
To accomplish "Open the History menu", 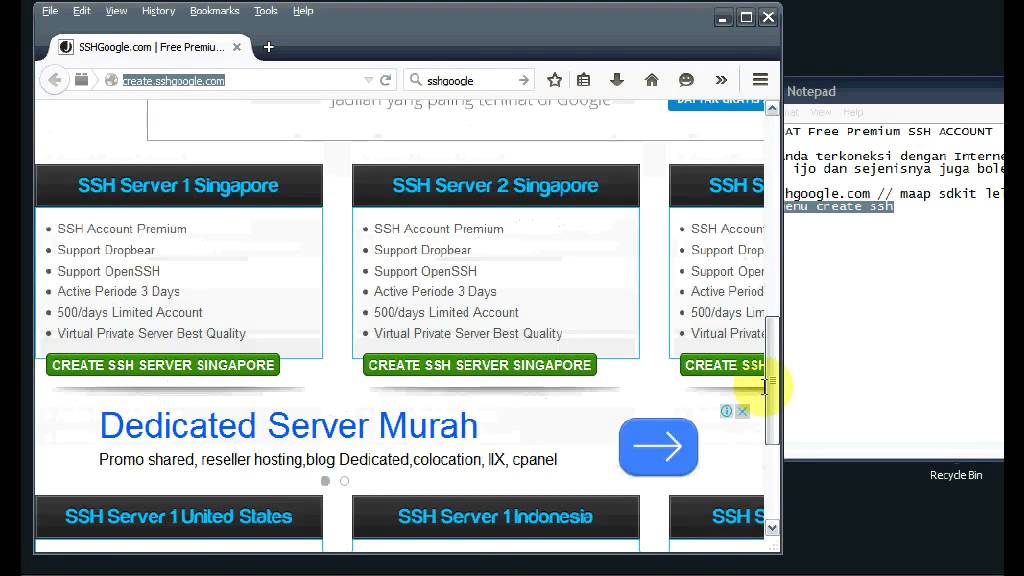I will tap(159, 10).
